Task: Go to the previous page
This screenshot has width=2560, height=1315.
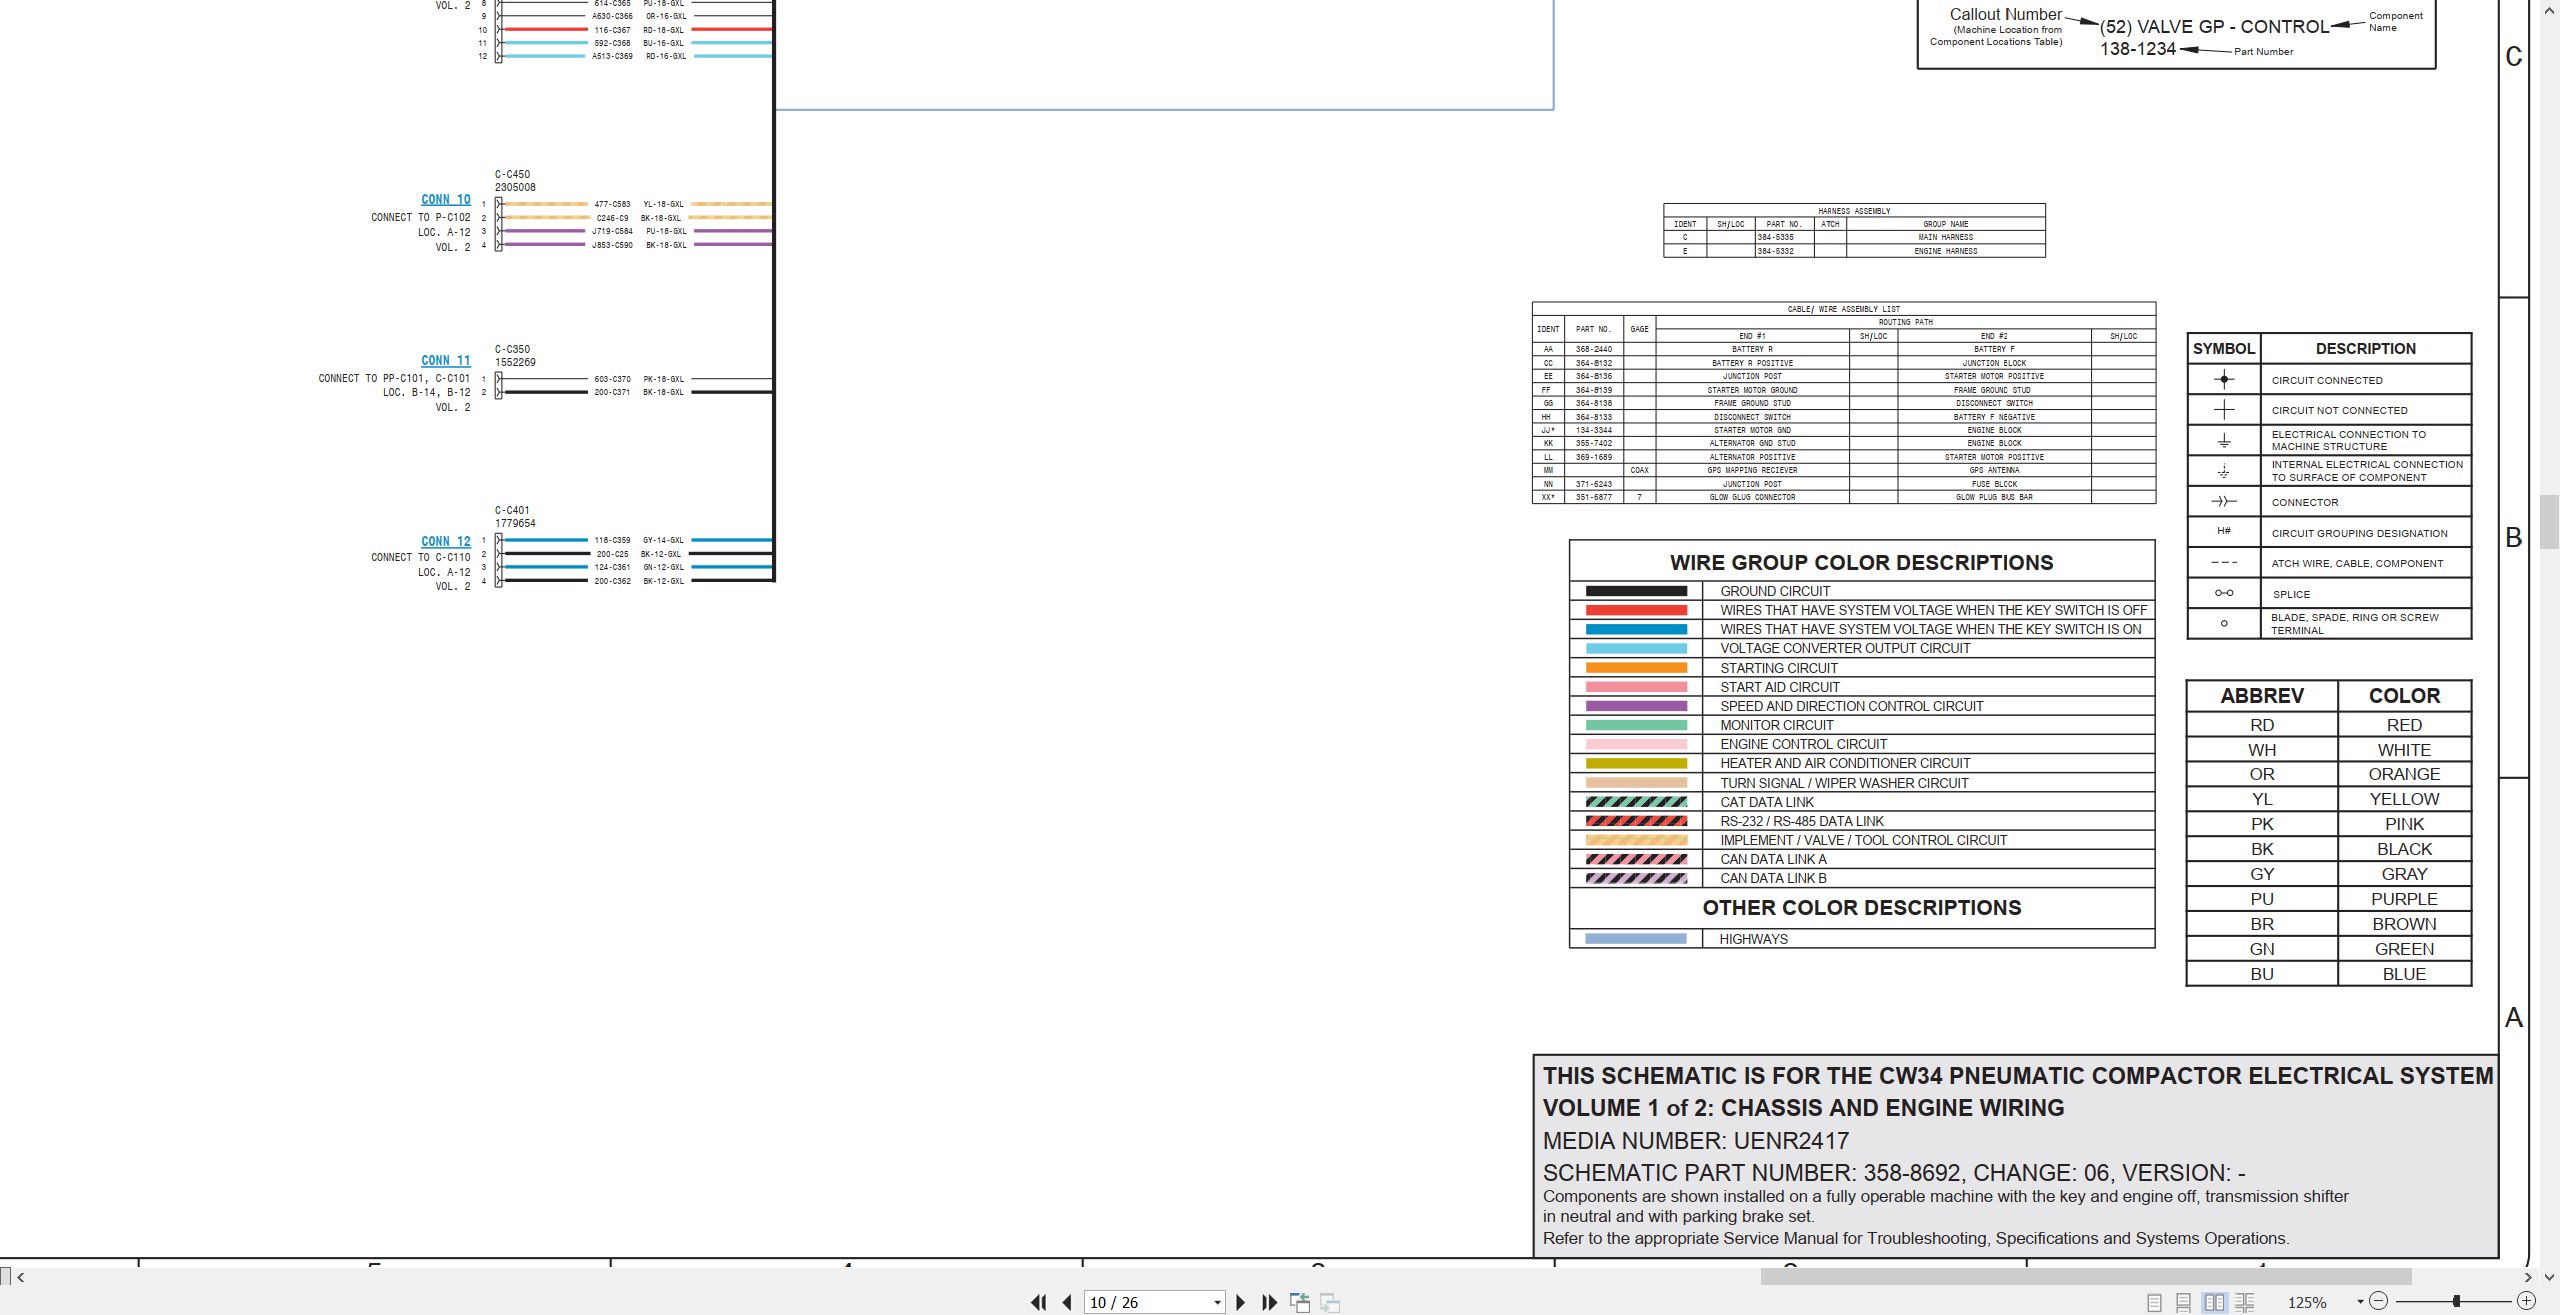Action: click(1067, 1302)
